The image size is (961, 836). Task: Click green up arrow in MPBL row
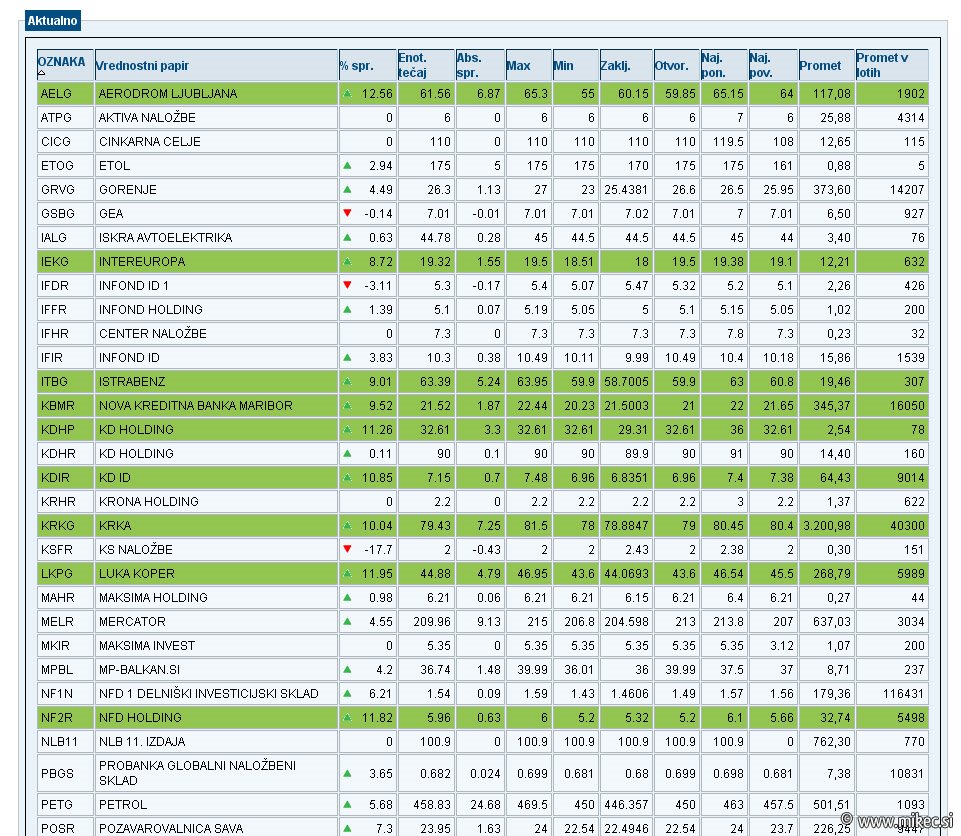pos(348,669)
